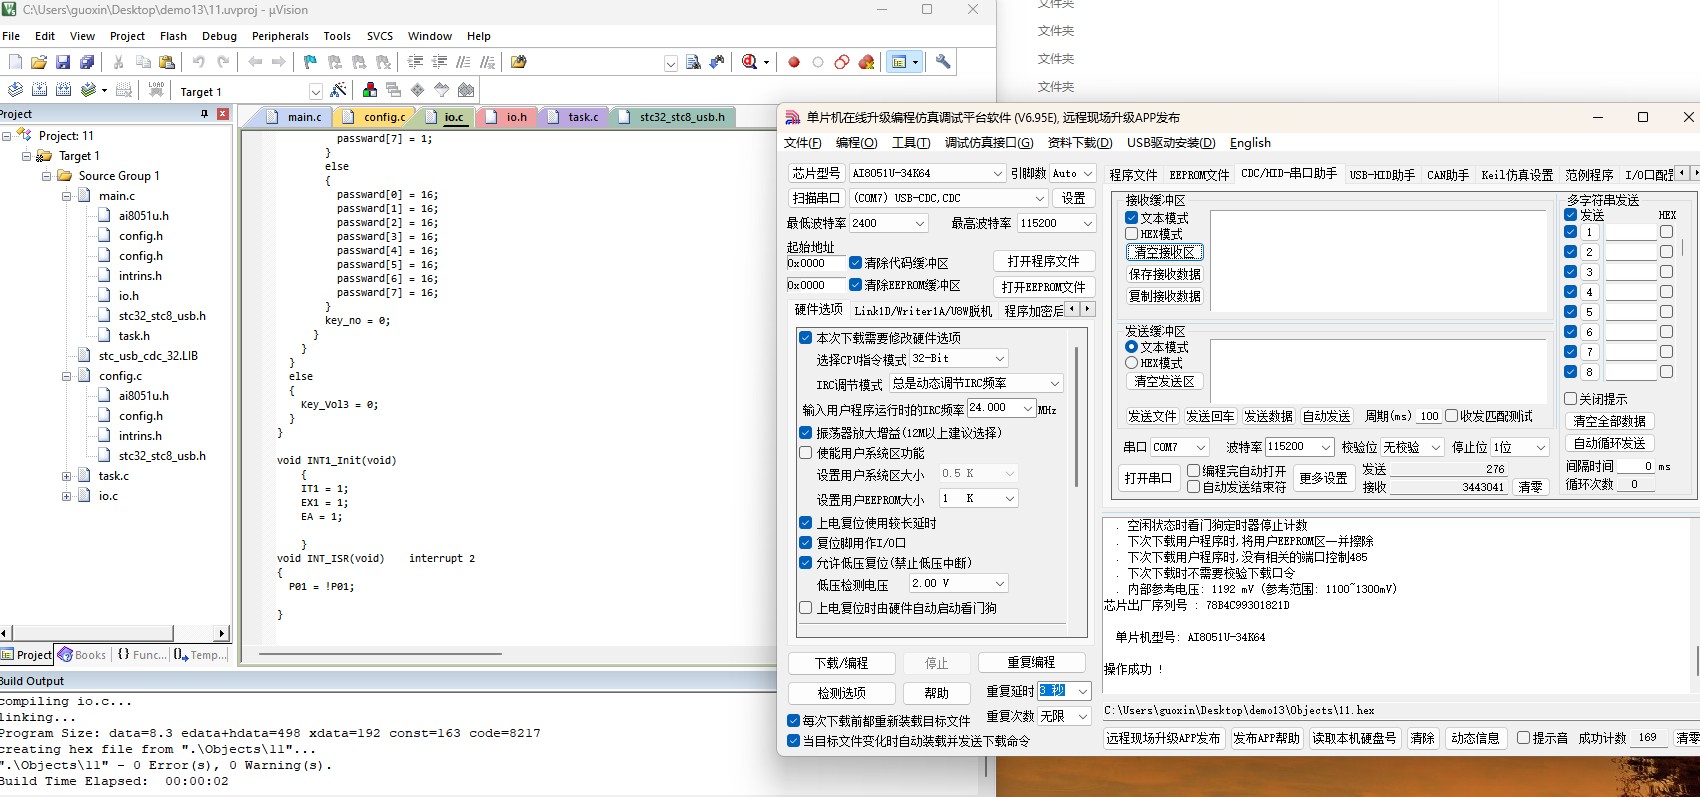Click the Download LOAD icon
This screenshot has height=797, width=1700.
coord(156,90)
